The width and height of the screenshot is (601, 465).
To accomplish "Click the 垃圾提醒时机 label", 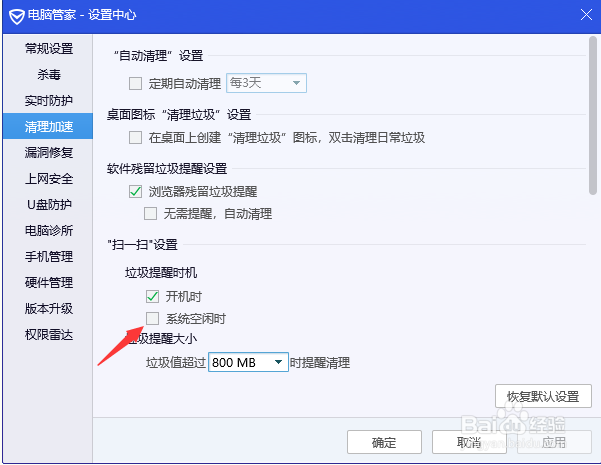I will [161, 273].
